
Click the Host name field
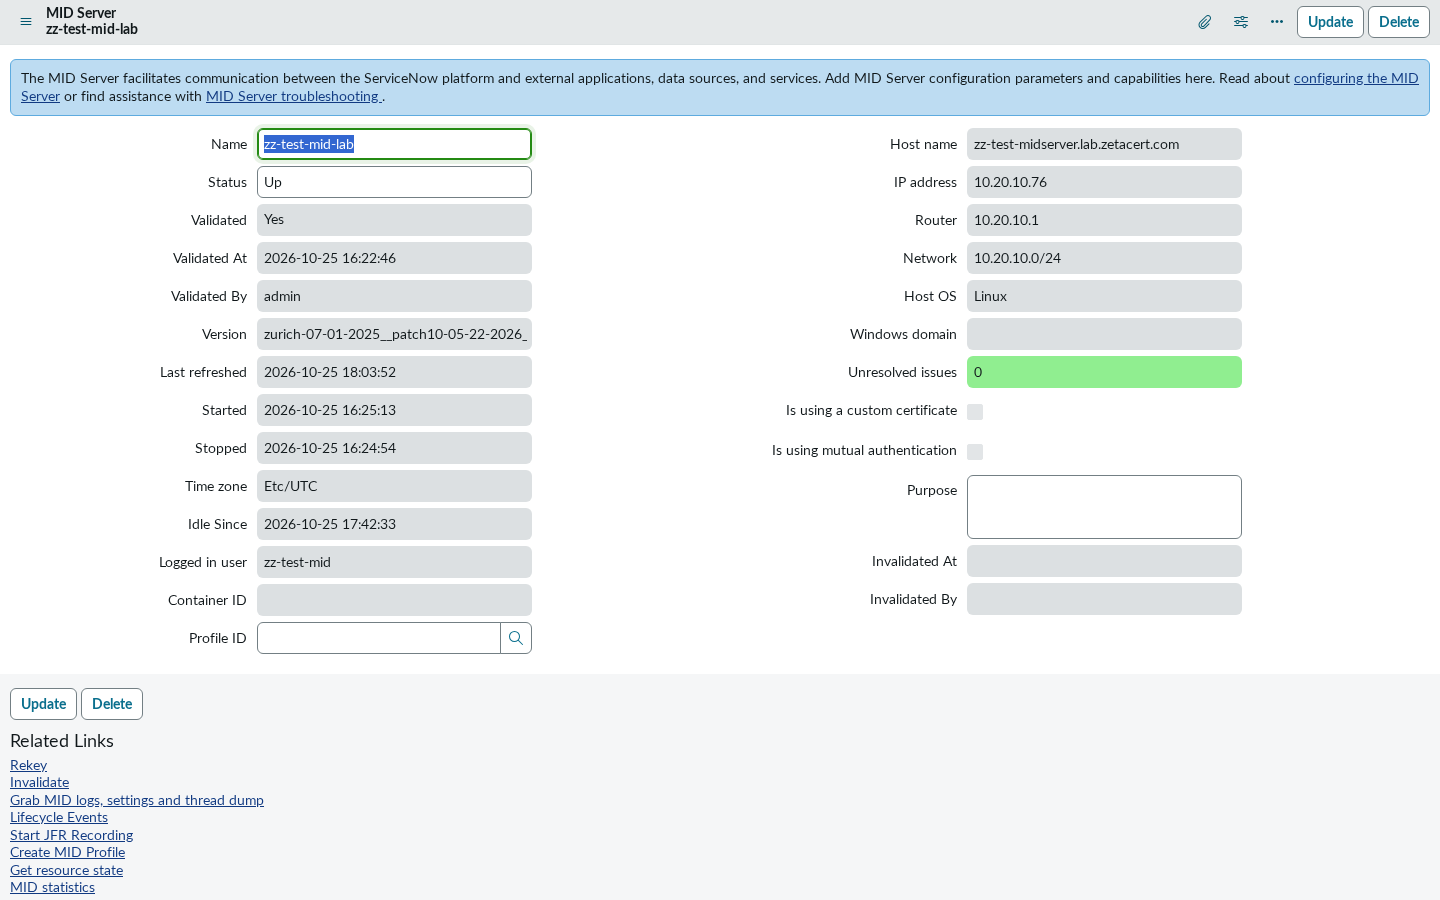point(1104,144)
